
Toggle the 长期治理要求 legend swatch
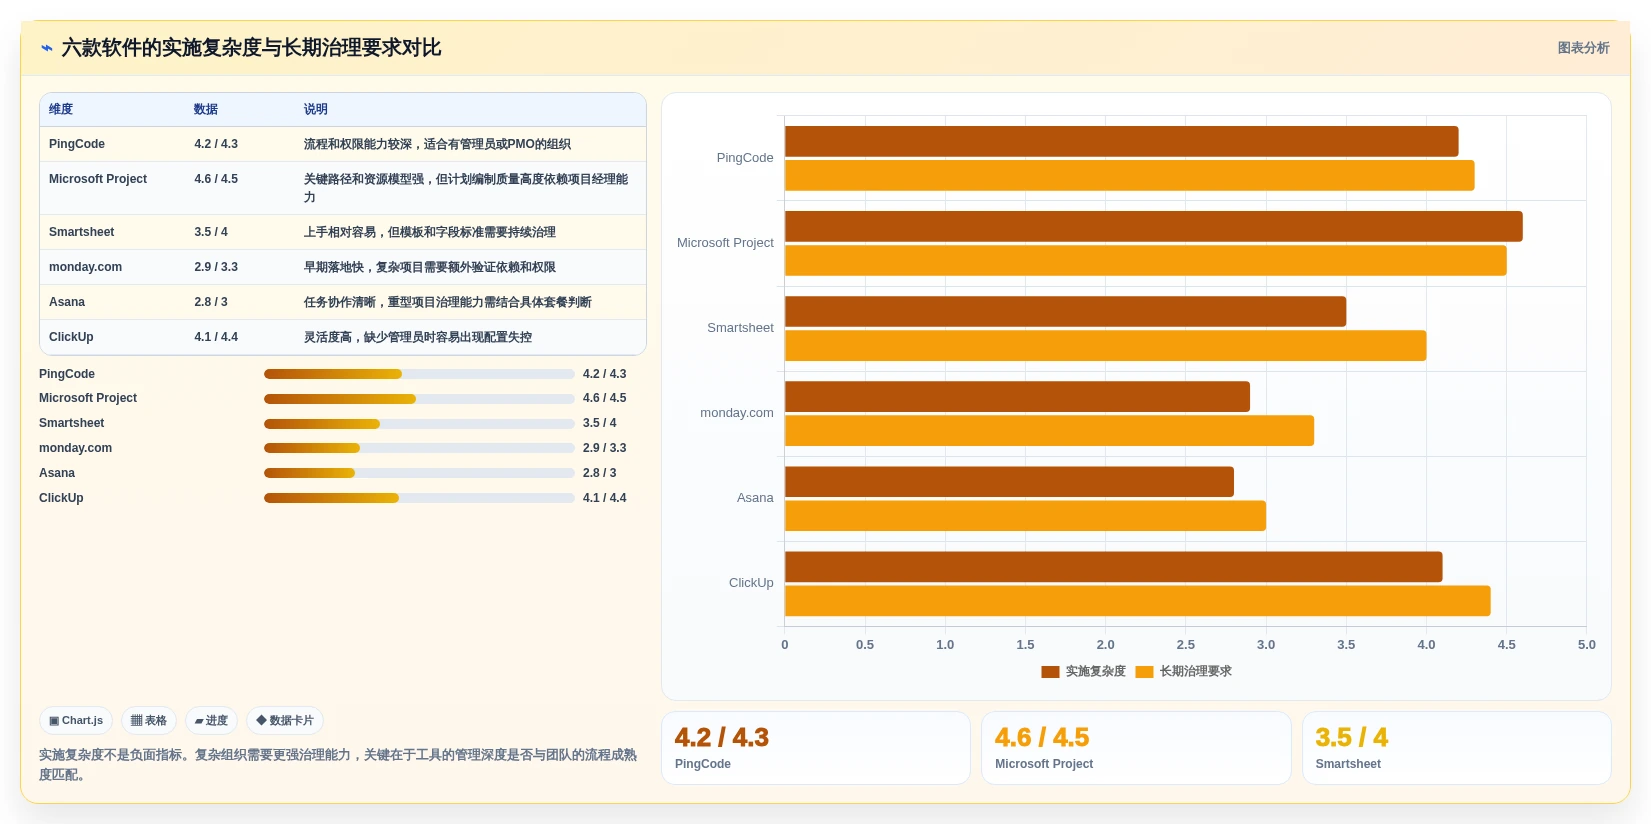tap(1144, 672)
